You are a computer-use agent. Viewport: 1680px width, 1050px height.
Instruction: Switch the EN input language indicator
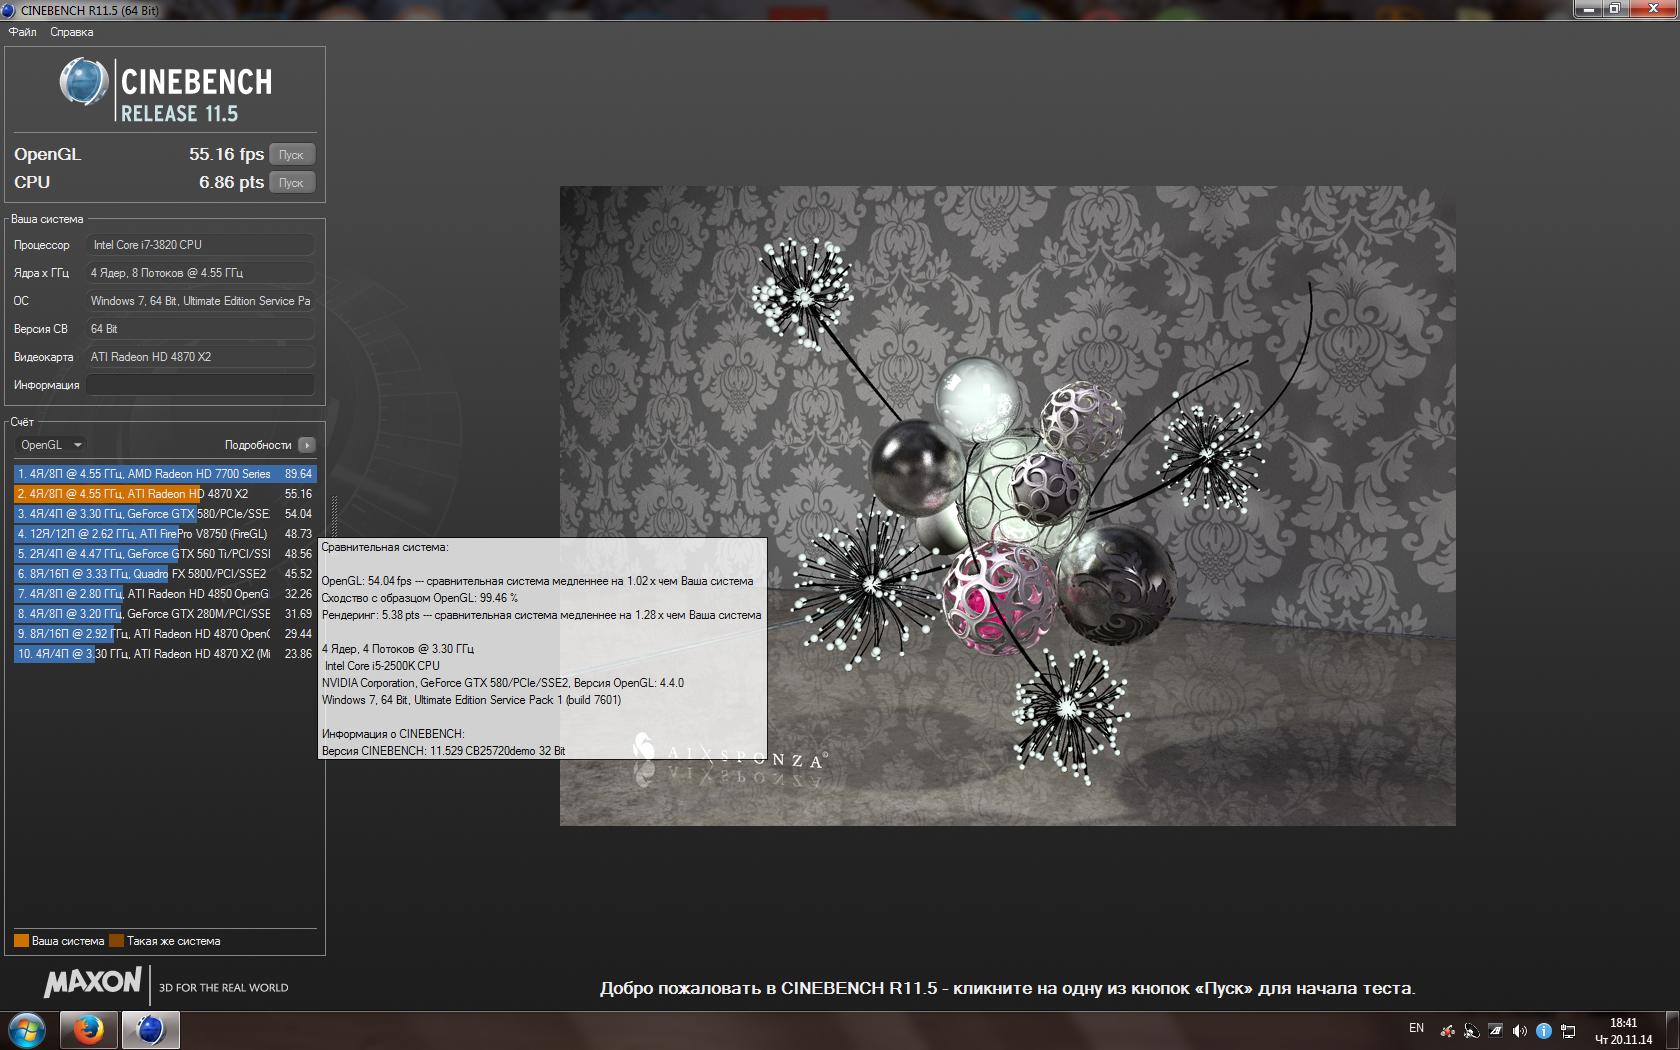pos(1416,1028)
